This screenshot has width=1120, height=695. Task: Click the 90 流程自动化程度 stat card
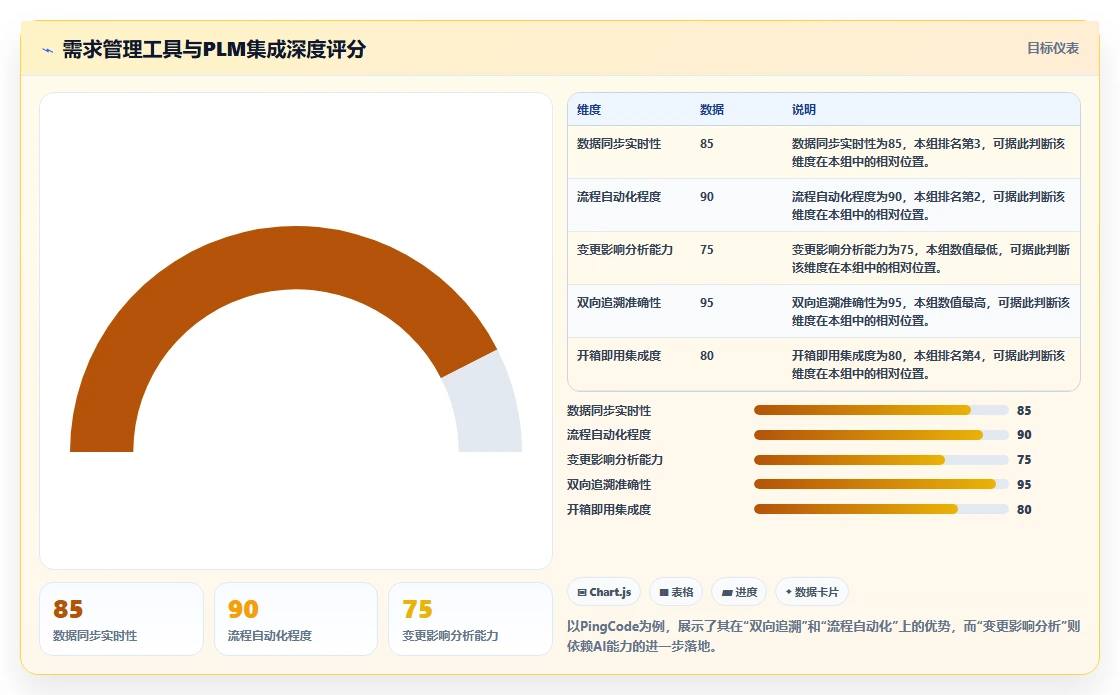coord(296,619)
